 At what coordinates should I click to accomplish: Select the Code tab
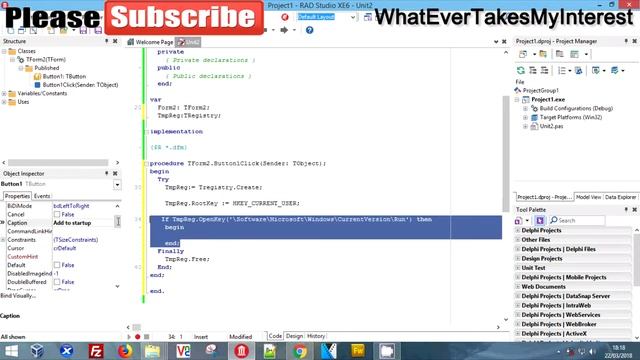point(275,336)
